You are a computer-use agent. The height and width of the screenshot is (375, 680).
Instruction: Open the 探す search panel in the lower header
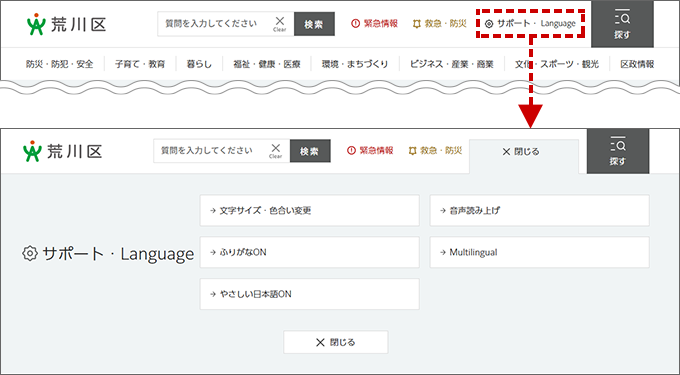[618, 151]
